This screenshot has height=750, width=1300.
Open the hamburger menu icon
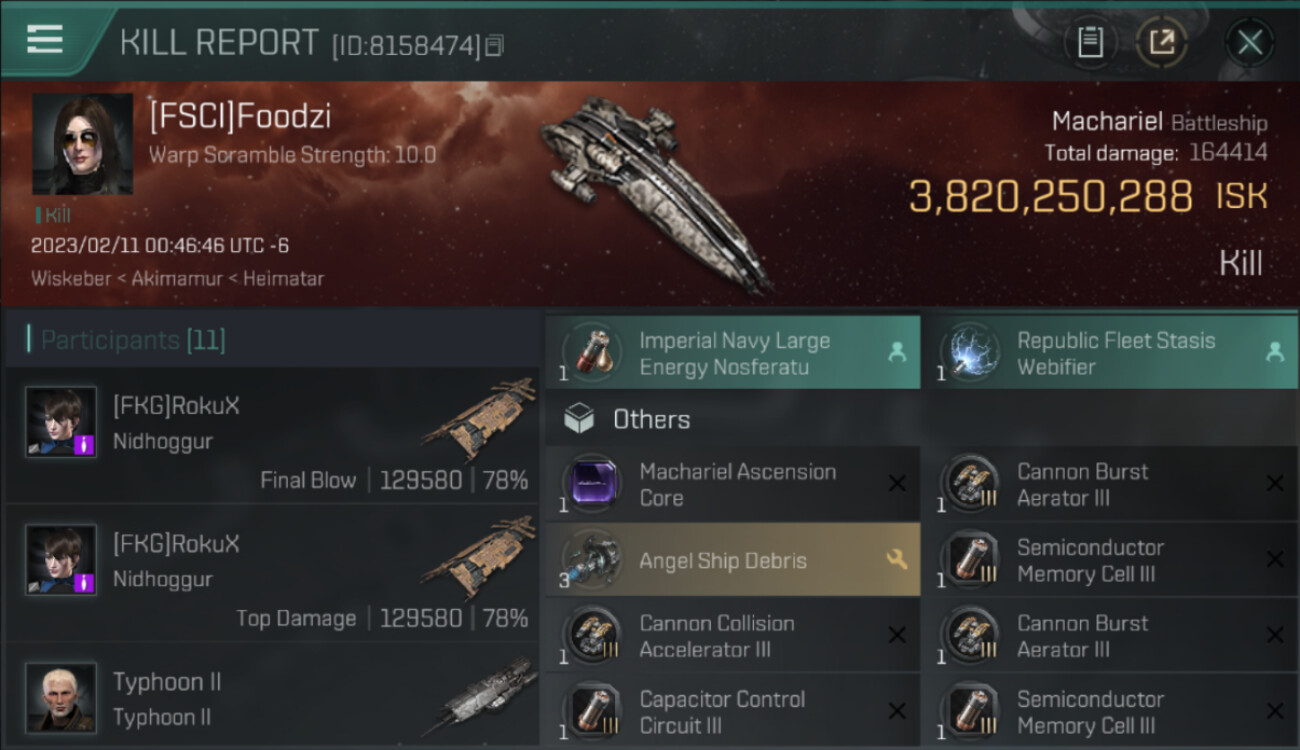pos(44,39)
